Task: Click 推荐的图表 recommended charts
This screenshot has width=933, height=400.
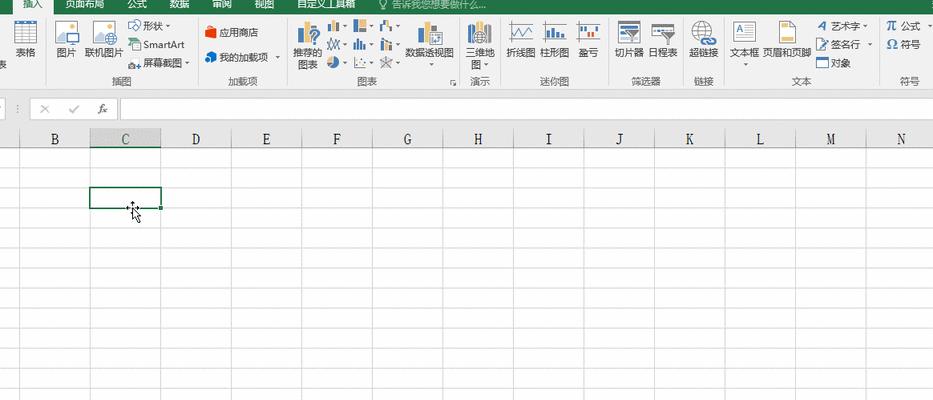Action: click(308, 46)
